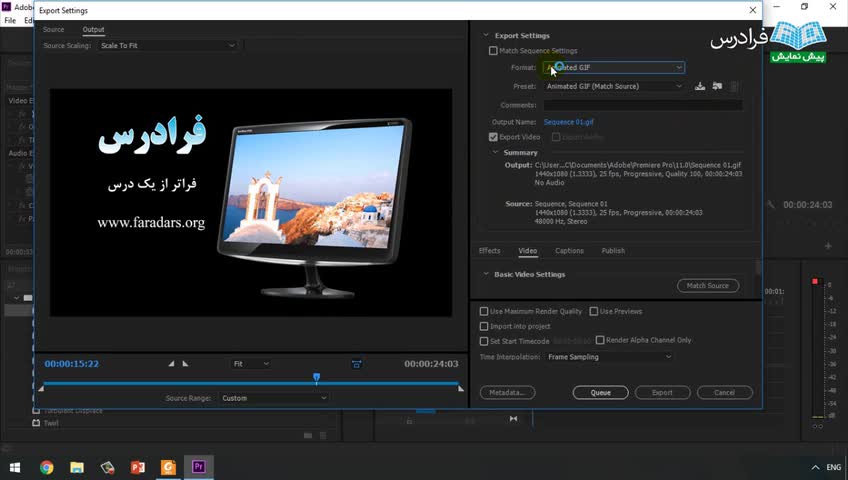Uncheck Export Video checkbox

[493, 137]
